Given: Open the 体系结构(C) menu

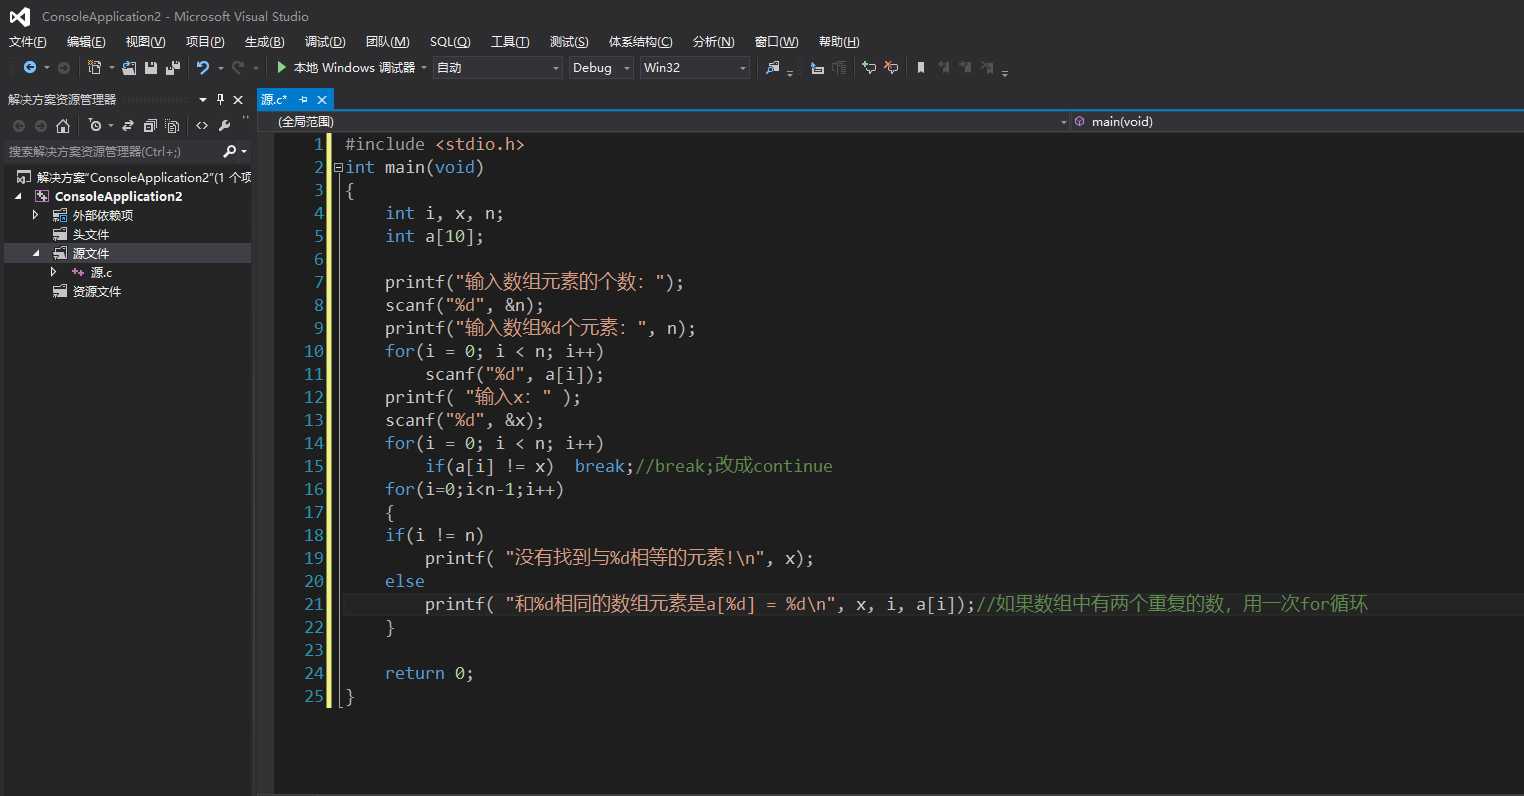Looking at the screenshot, I should 640,41.
